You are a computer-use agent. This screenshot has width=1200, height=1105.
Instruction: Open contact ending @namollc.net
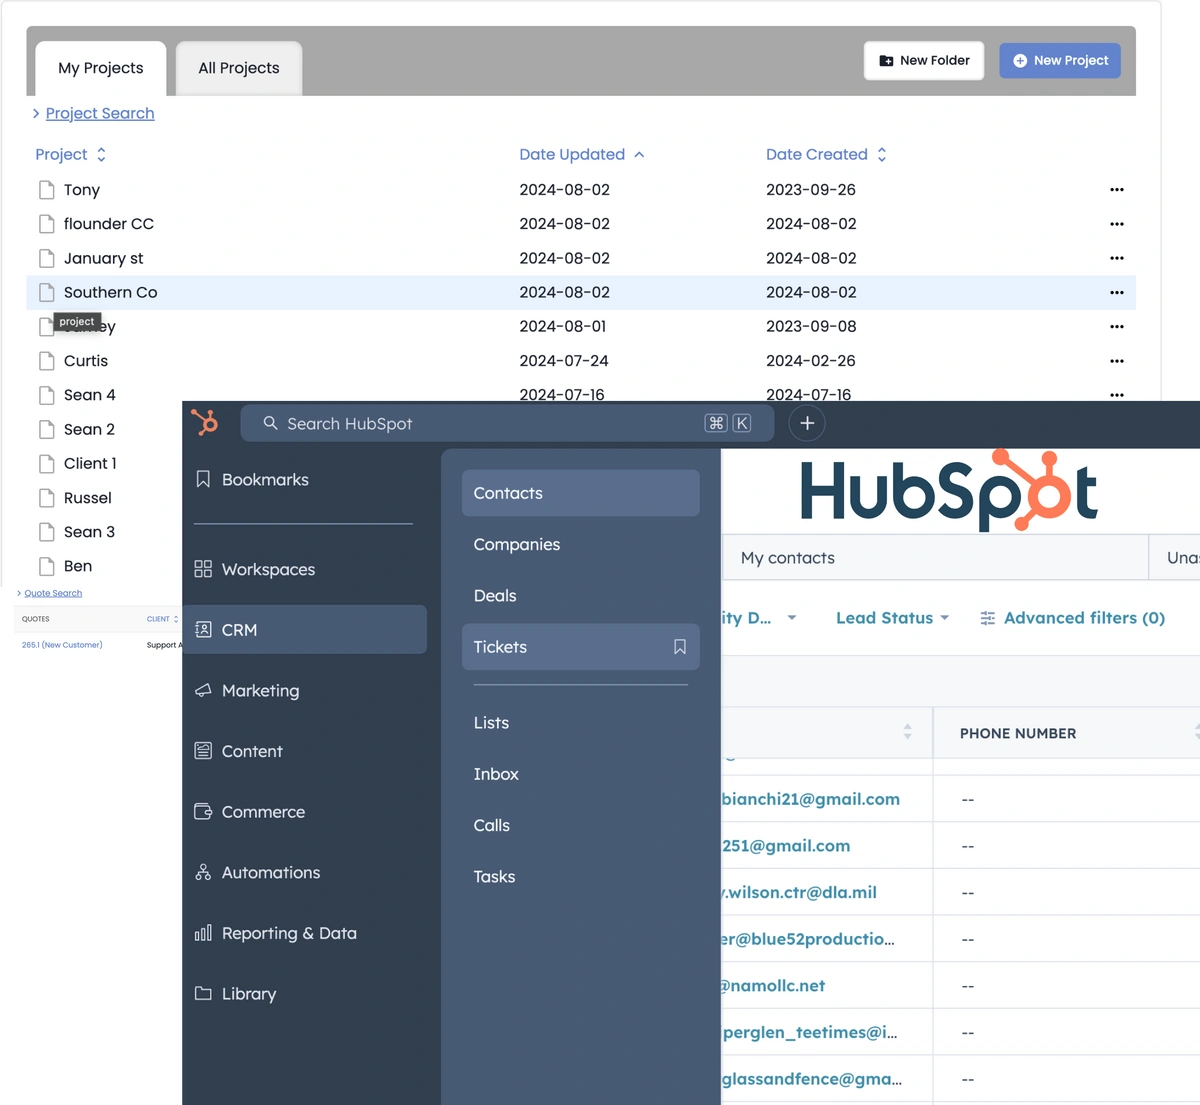point(773,985)
